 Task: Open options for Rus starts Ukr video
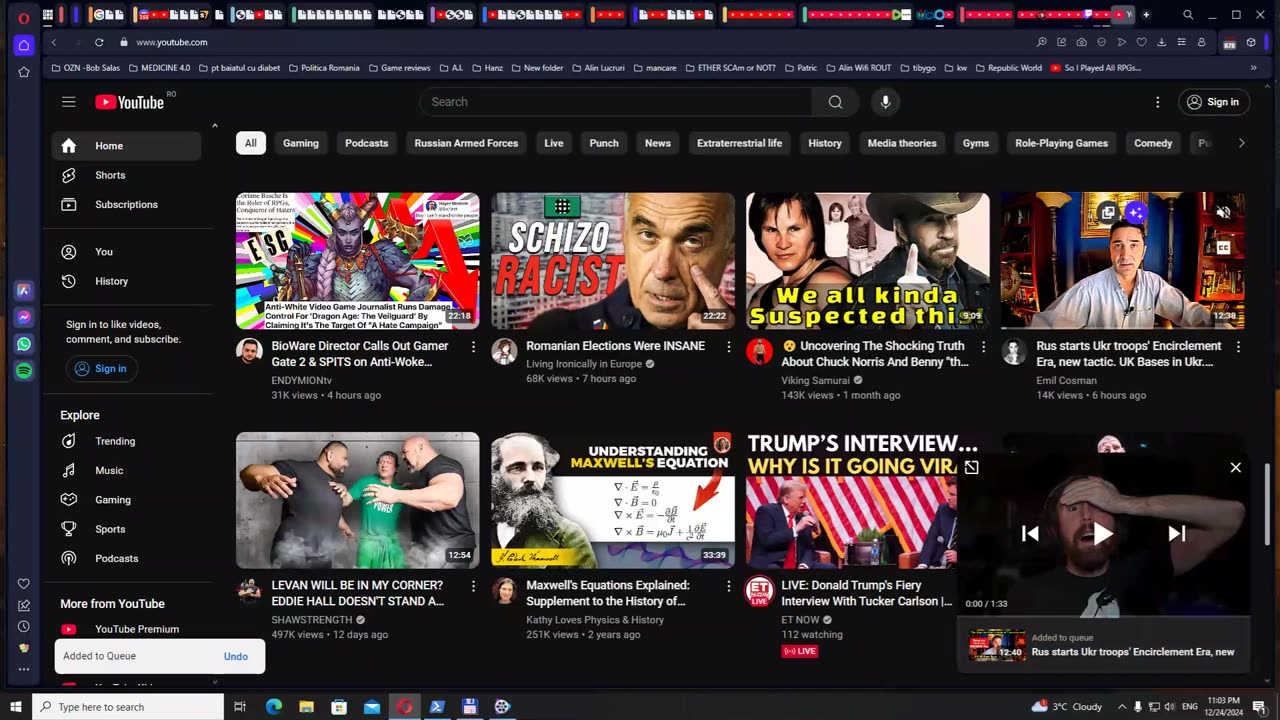click(x=1238, y=347)
